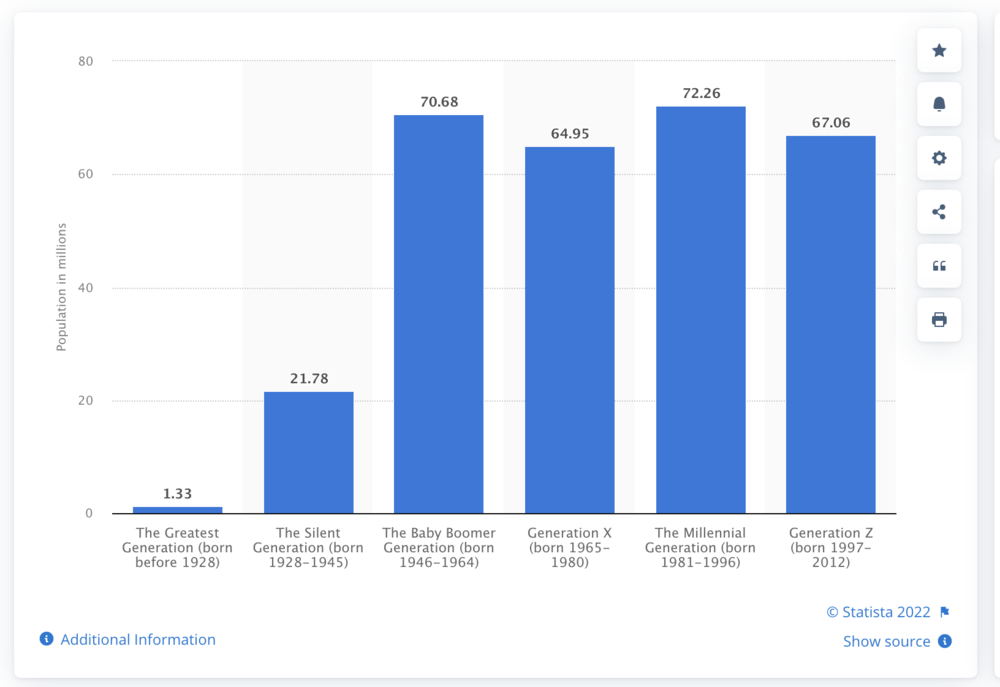Click the quotation mark citation icon
Screen dimensions: 1000x687
[x=939, y=266]
